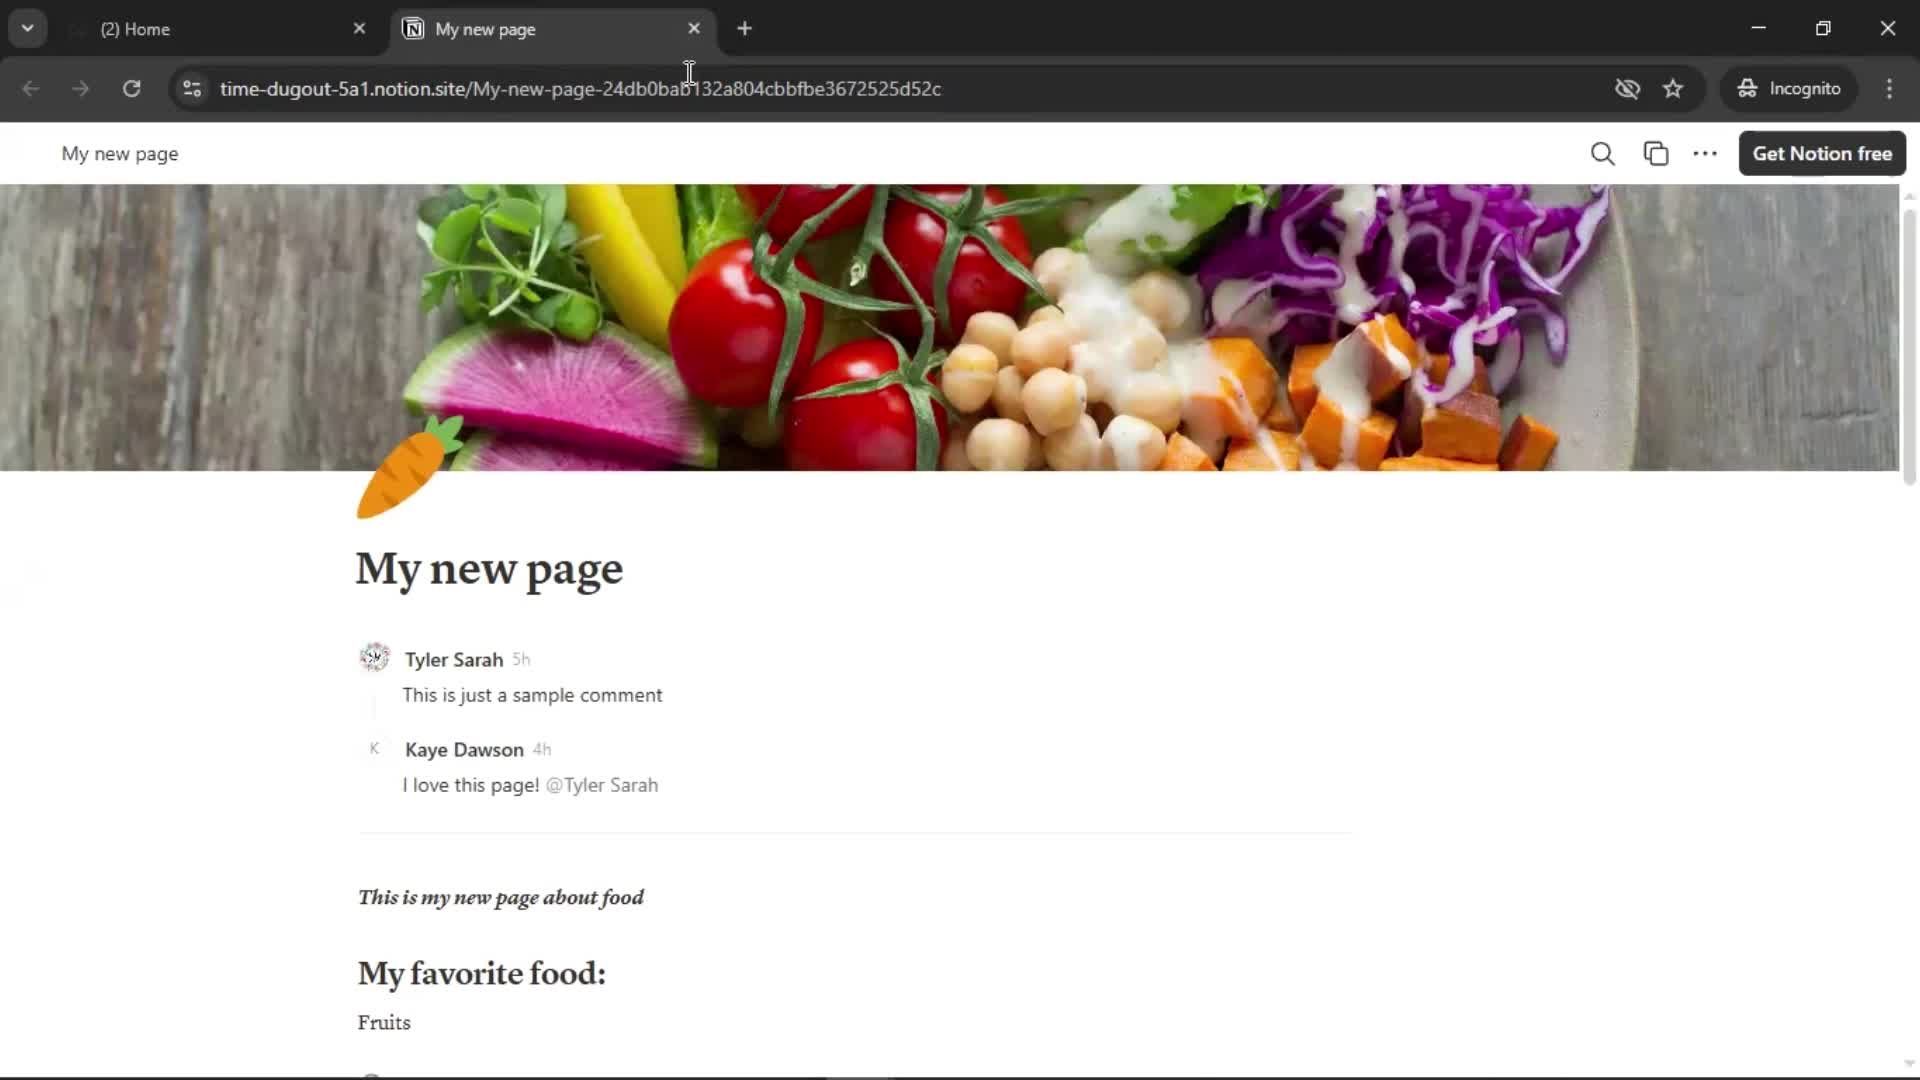
Task: Switch to the (2) Home tab
Action: pyautogui.click(x=220, y=29)
